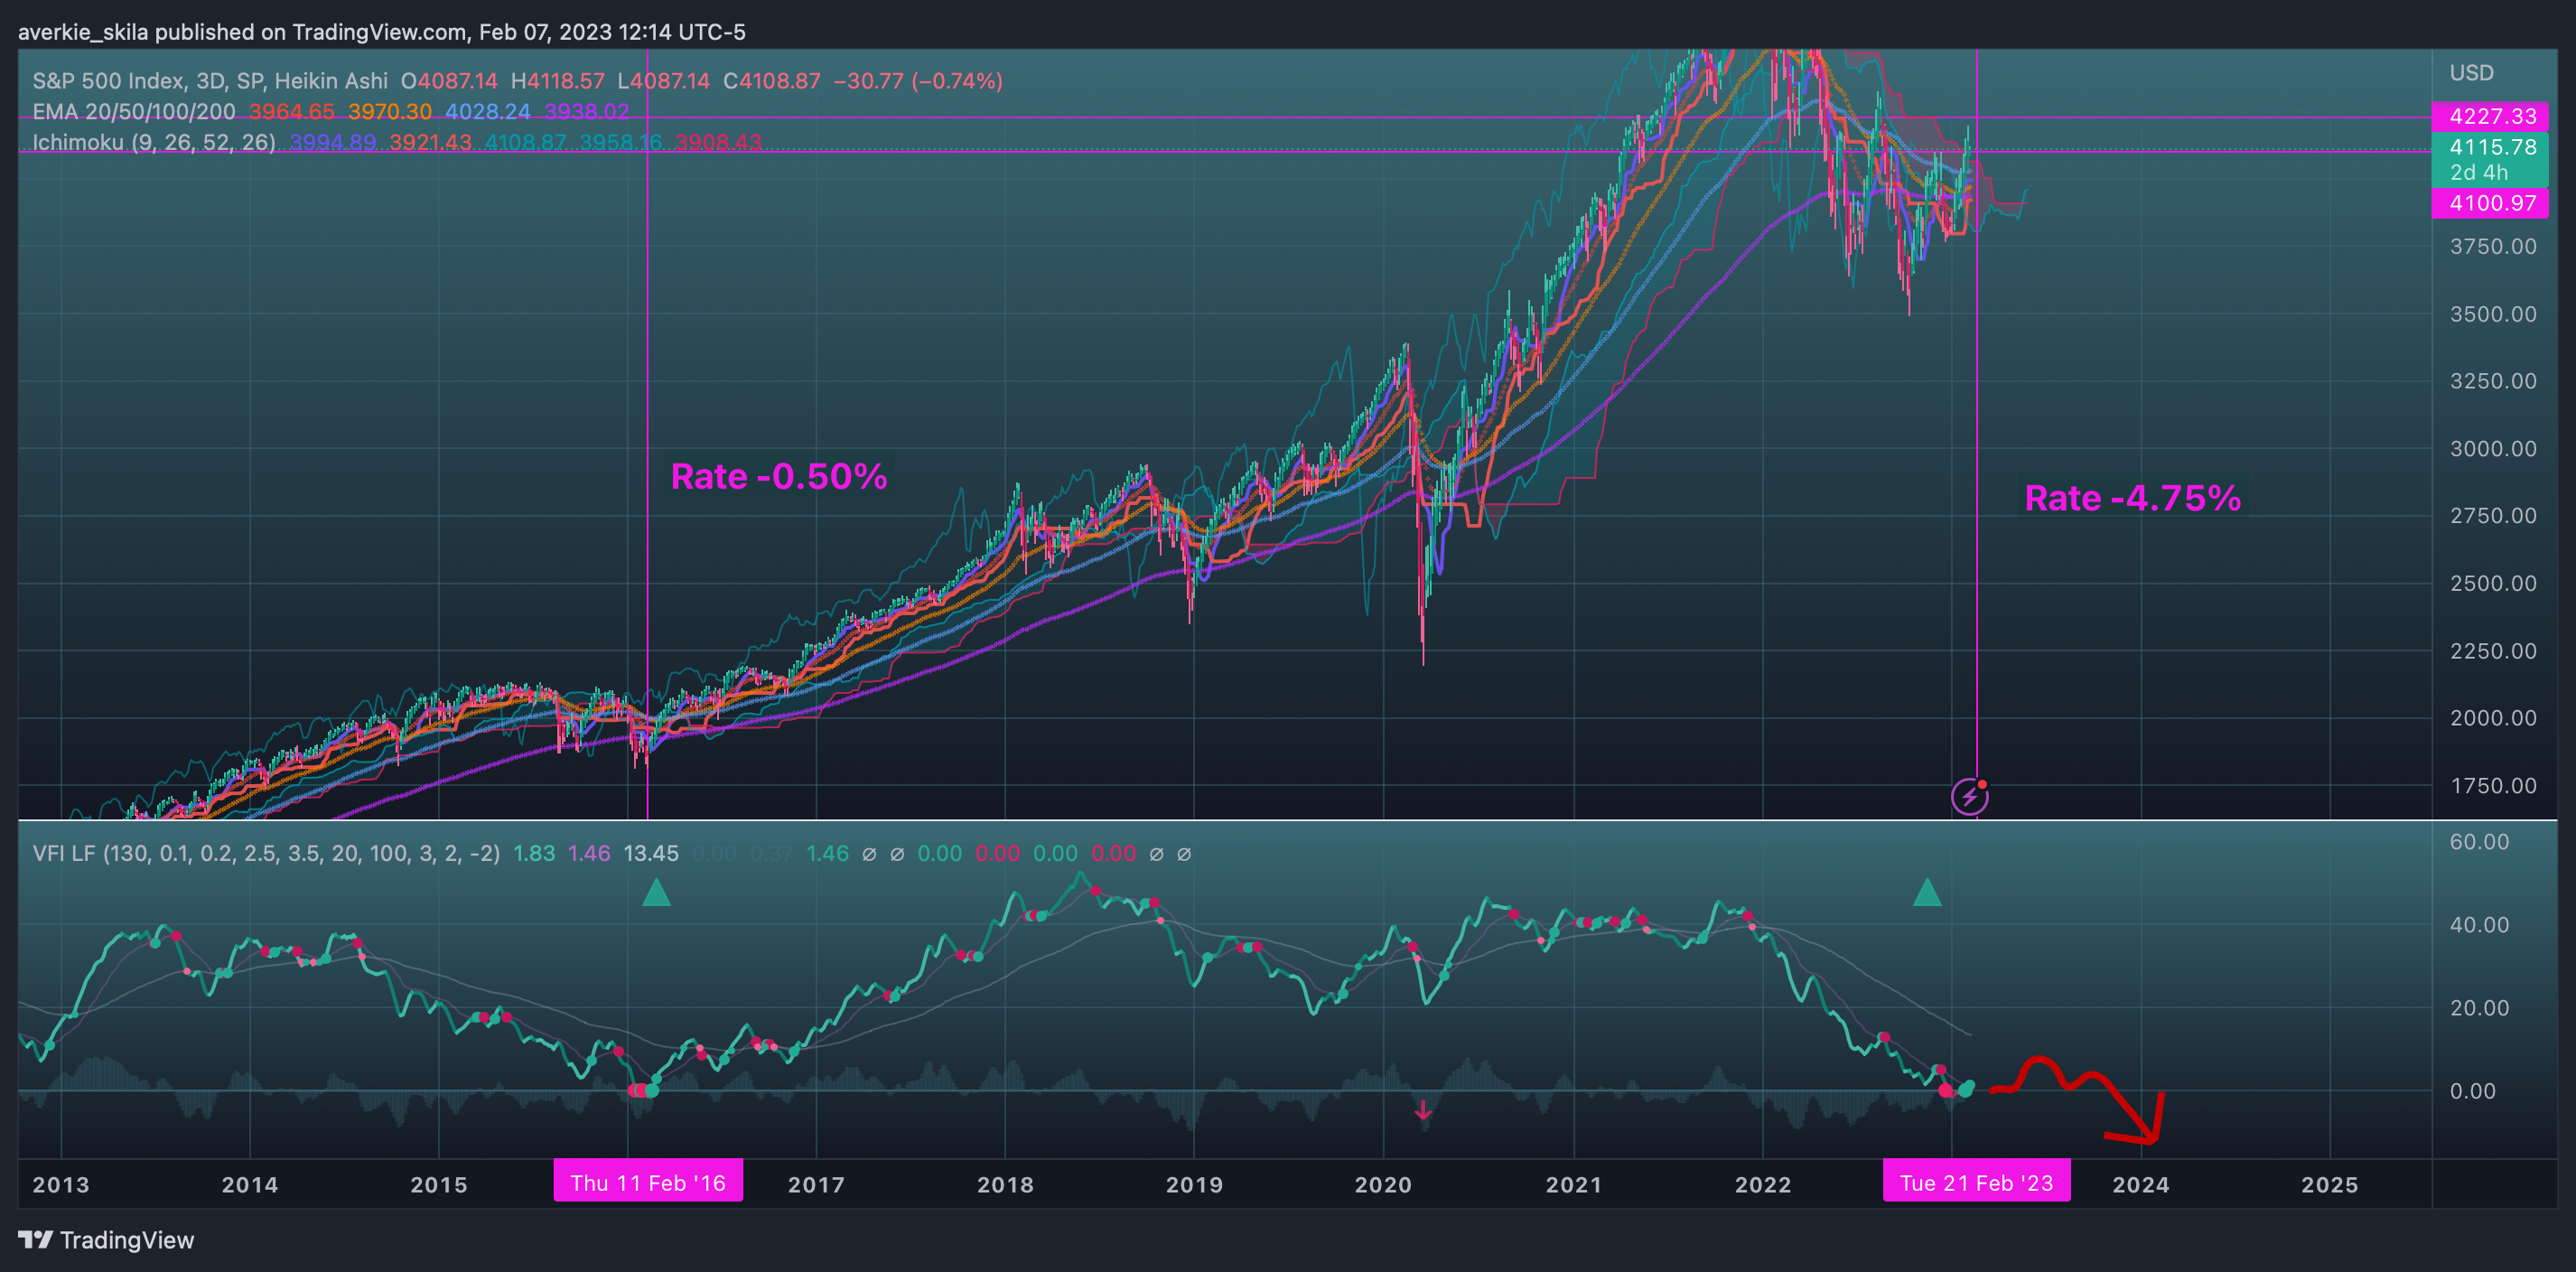Click the 2013 label on the time axis
Viewport: 2576px width, 1272px height.
click(61, 1185)
